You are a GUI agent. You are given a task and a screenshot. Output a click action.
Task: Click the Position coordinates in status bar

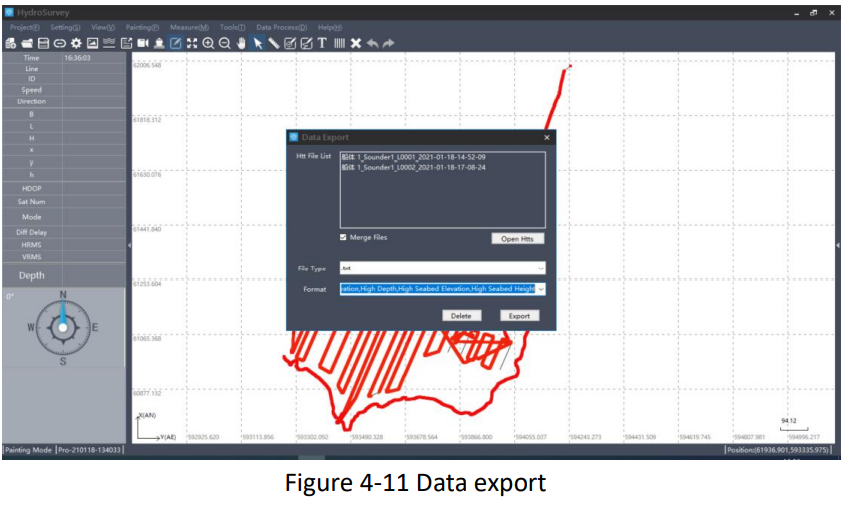[778, 450]
